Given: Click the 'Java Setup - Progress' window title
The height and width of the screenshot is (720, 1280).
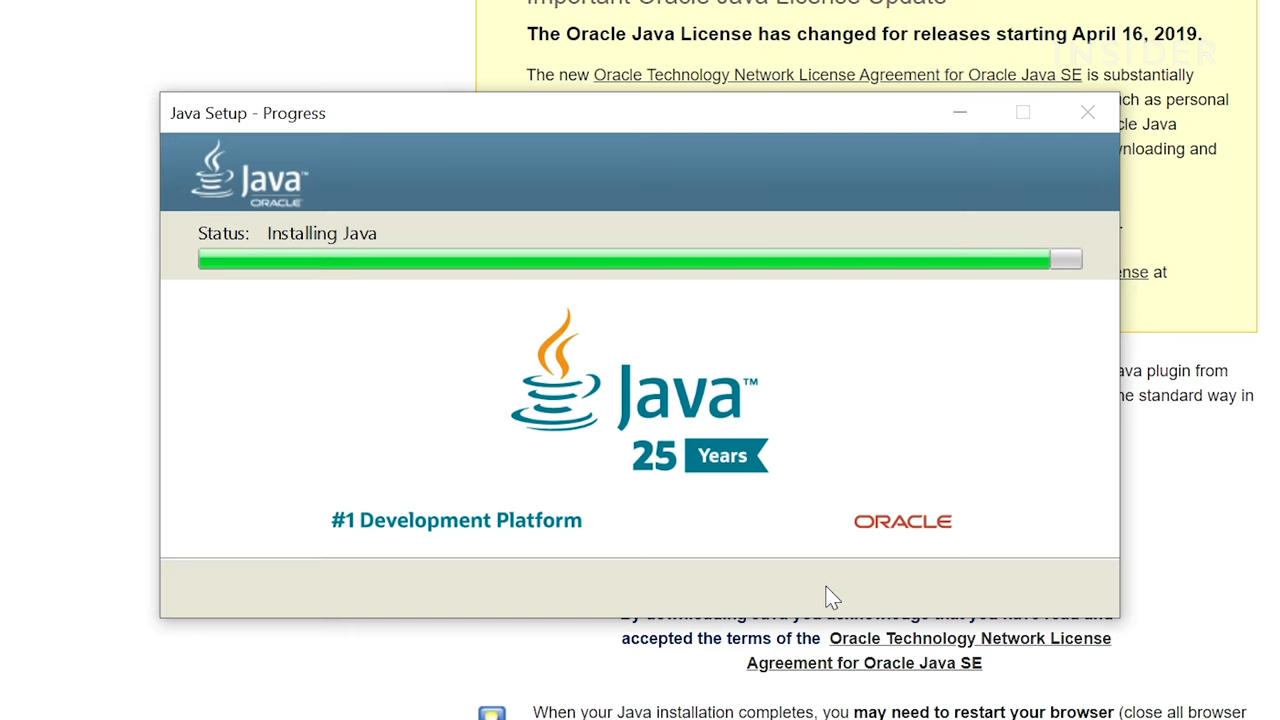Looking at the screenshot, I should [248, 113].
